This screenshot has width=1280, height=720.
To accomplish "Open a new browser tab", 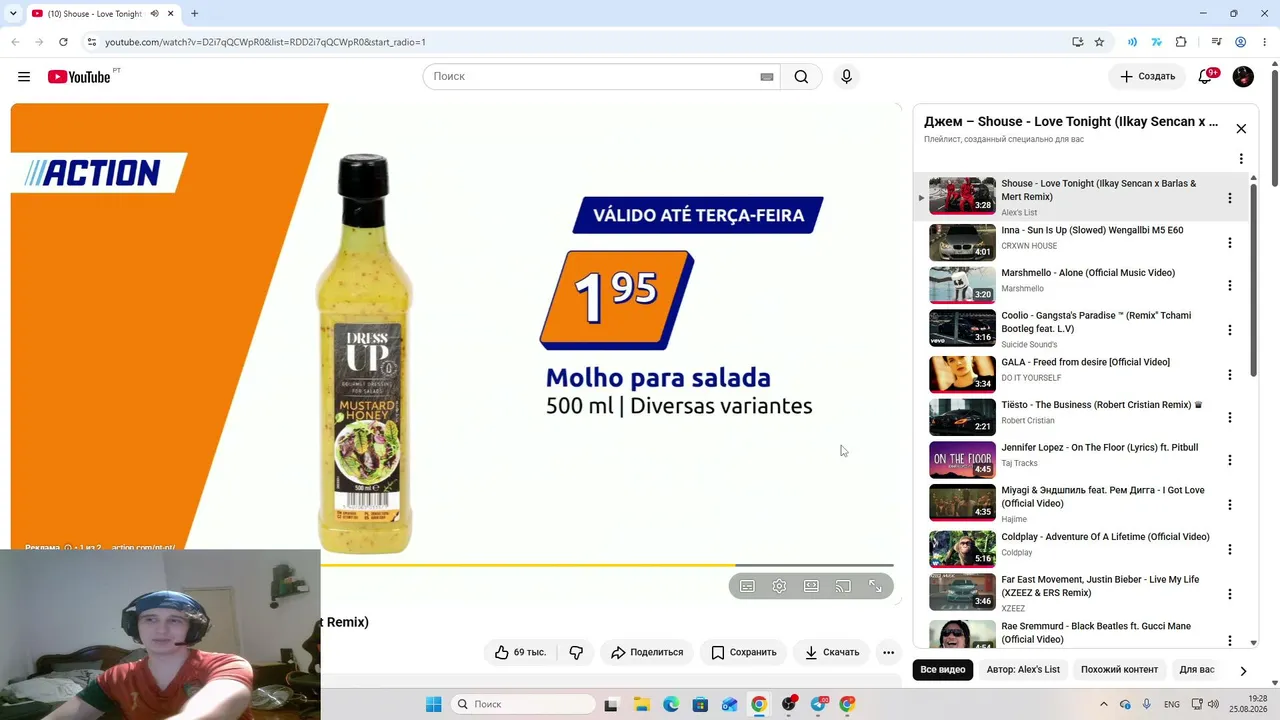I will point(194,14).
